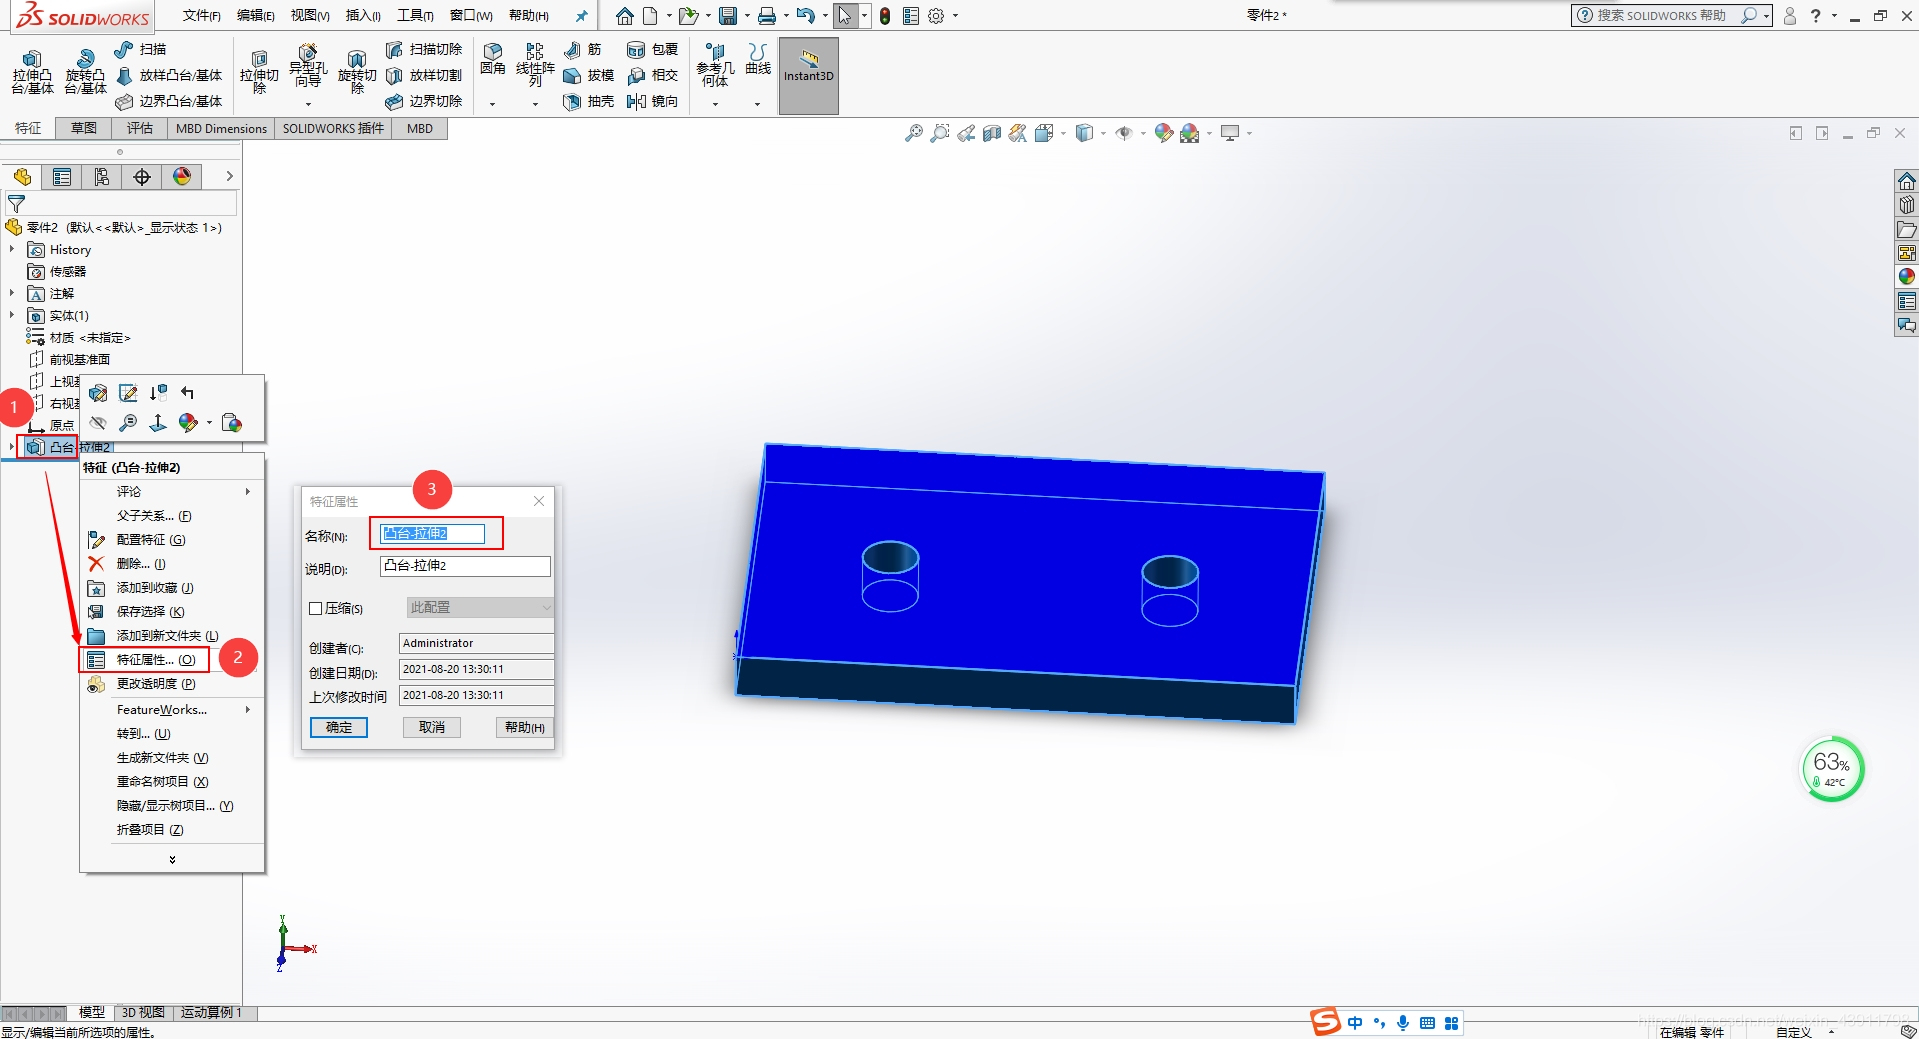
Task: Click the 名称 name input field
Action: tap(433, 534)
